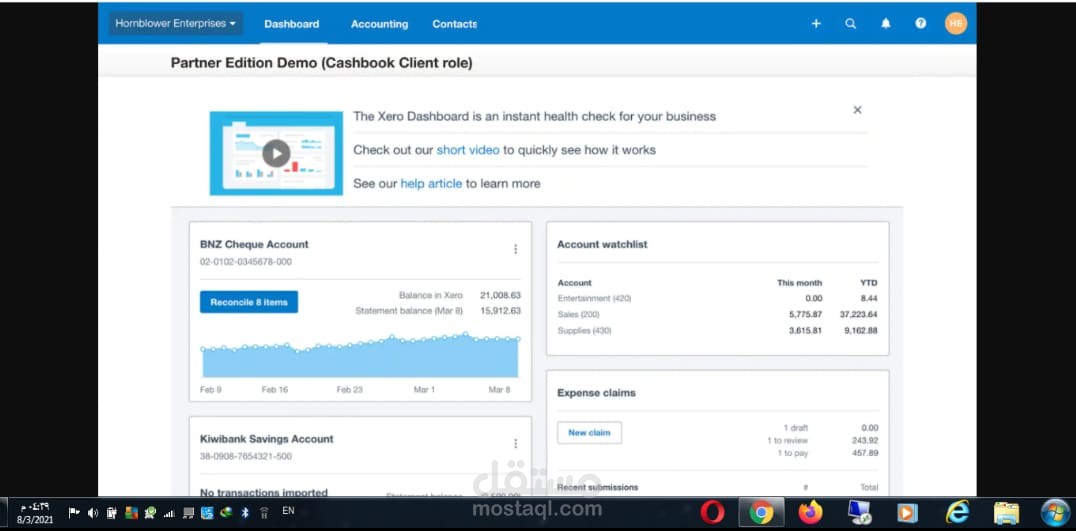This screenshot has width=1076, height=531.
Task: Click the Sales YTD value 37,223.64
Action: click(858, 314)
